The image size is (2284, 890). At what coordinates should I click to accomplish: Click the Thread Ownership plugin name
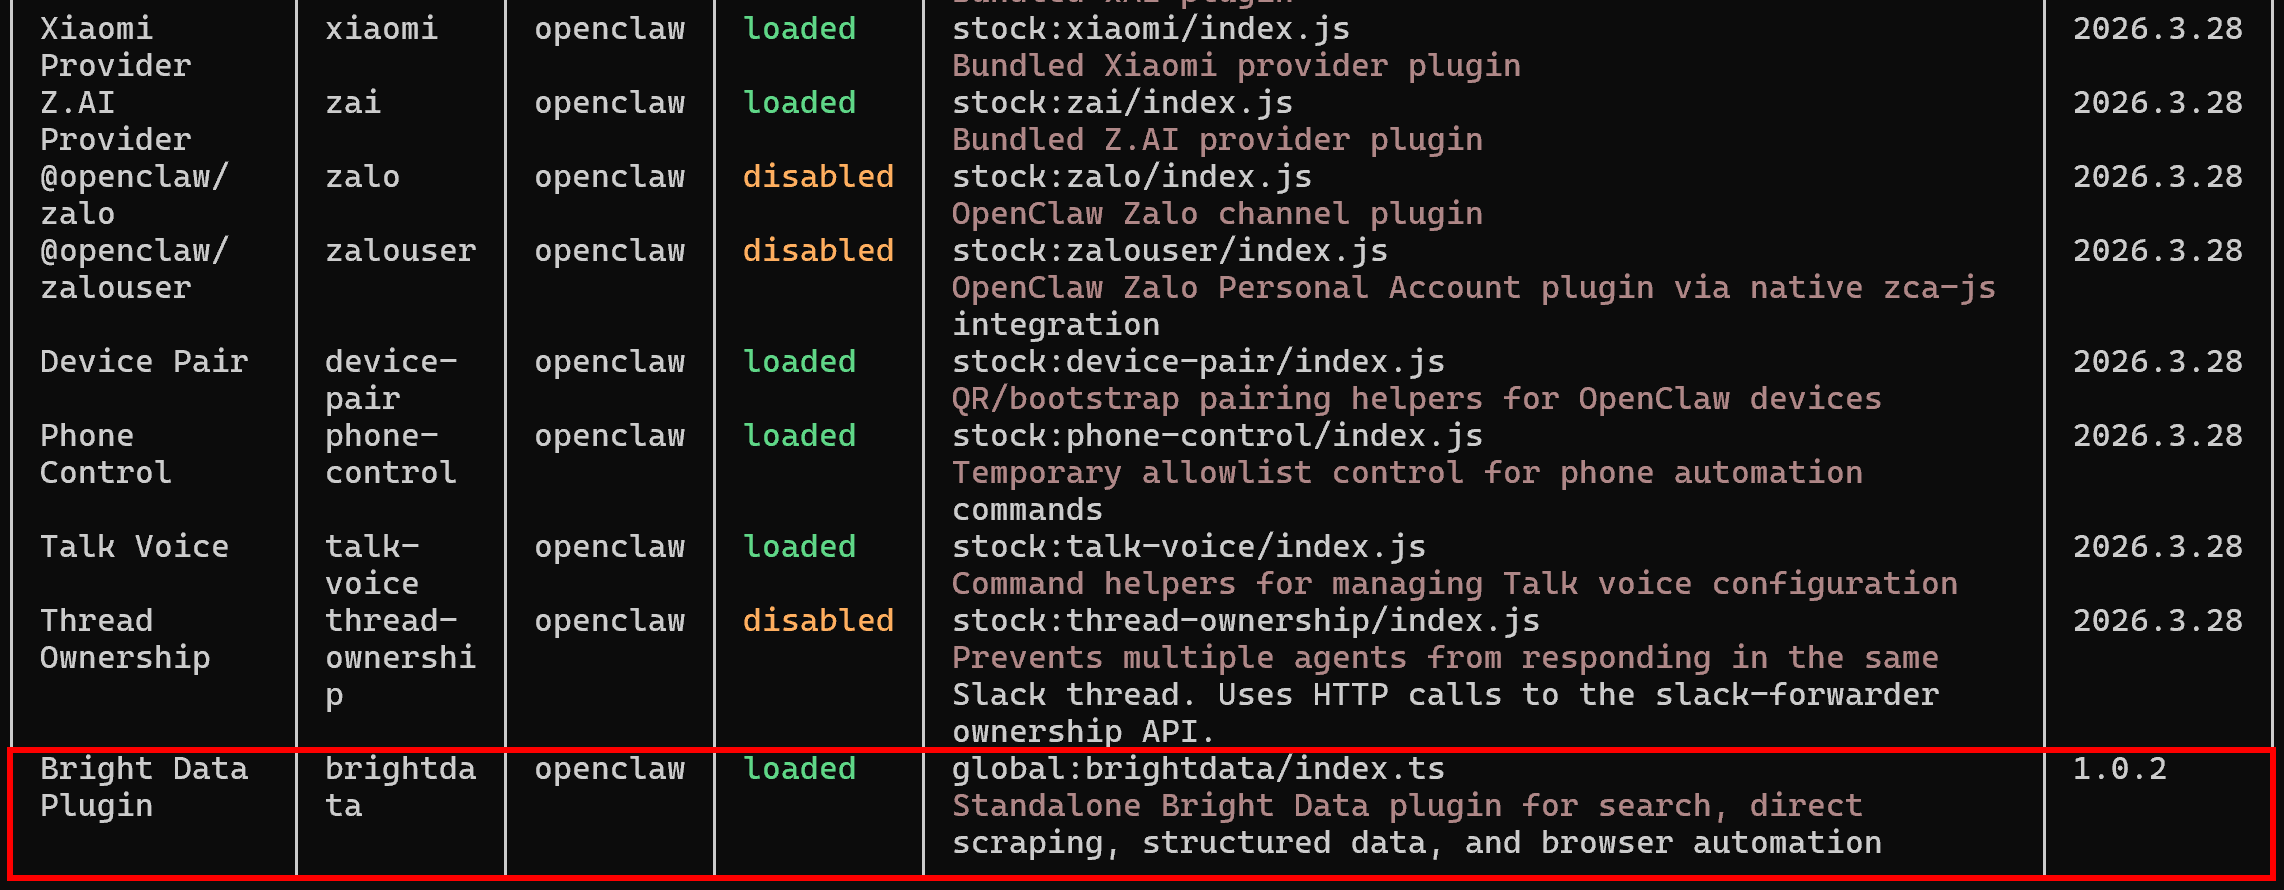[x=125, y=639]
